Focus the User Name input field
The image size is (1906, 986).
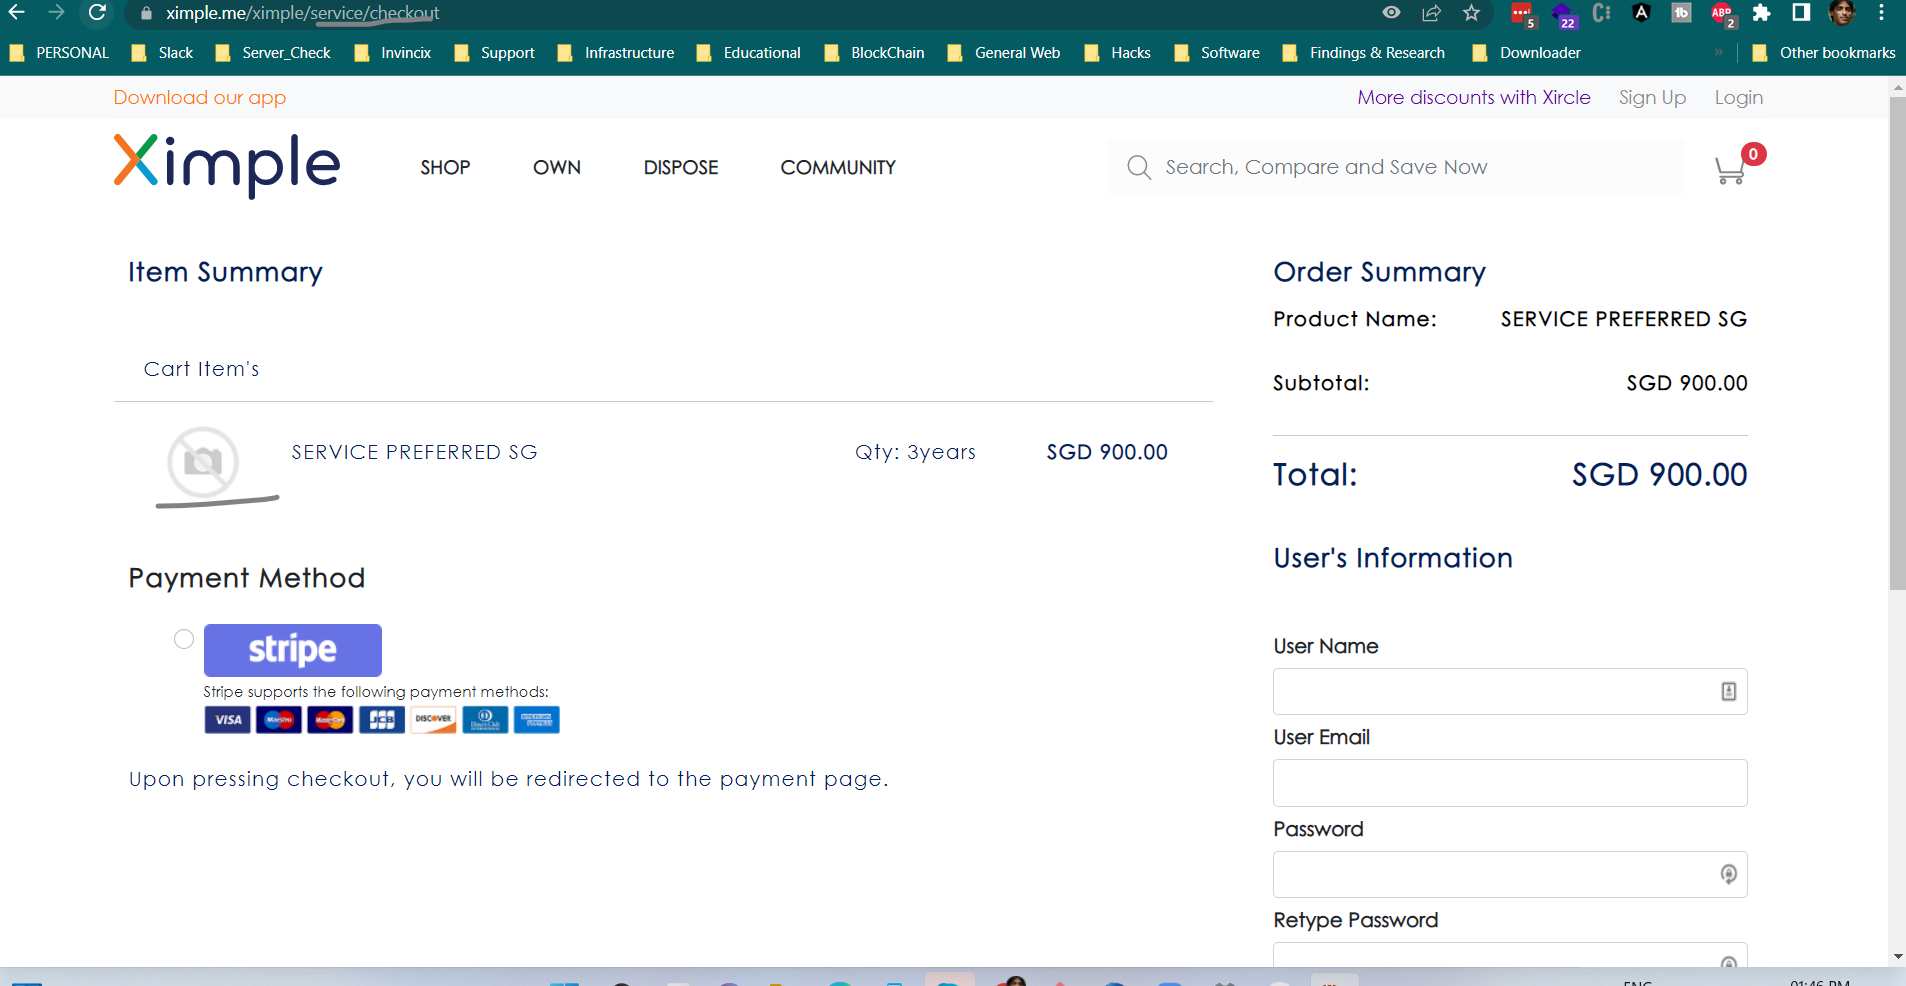click(x=1510, y=691)
